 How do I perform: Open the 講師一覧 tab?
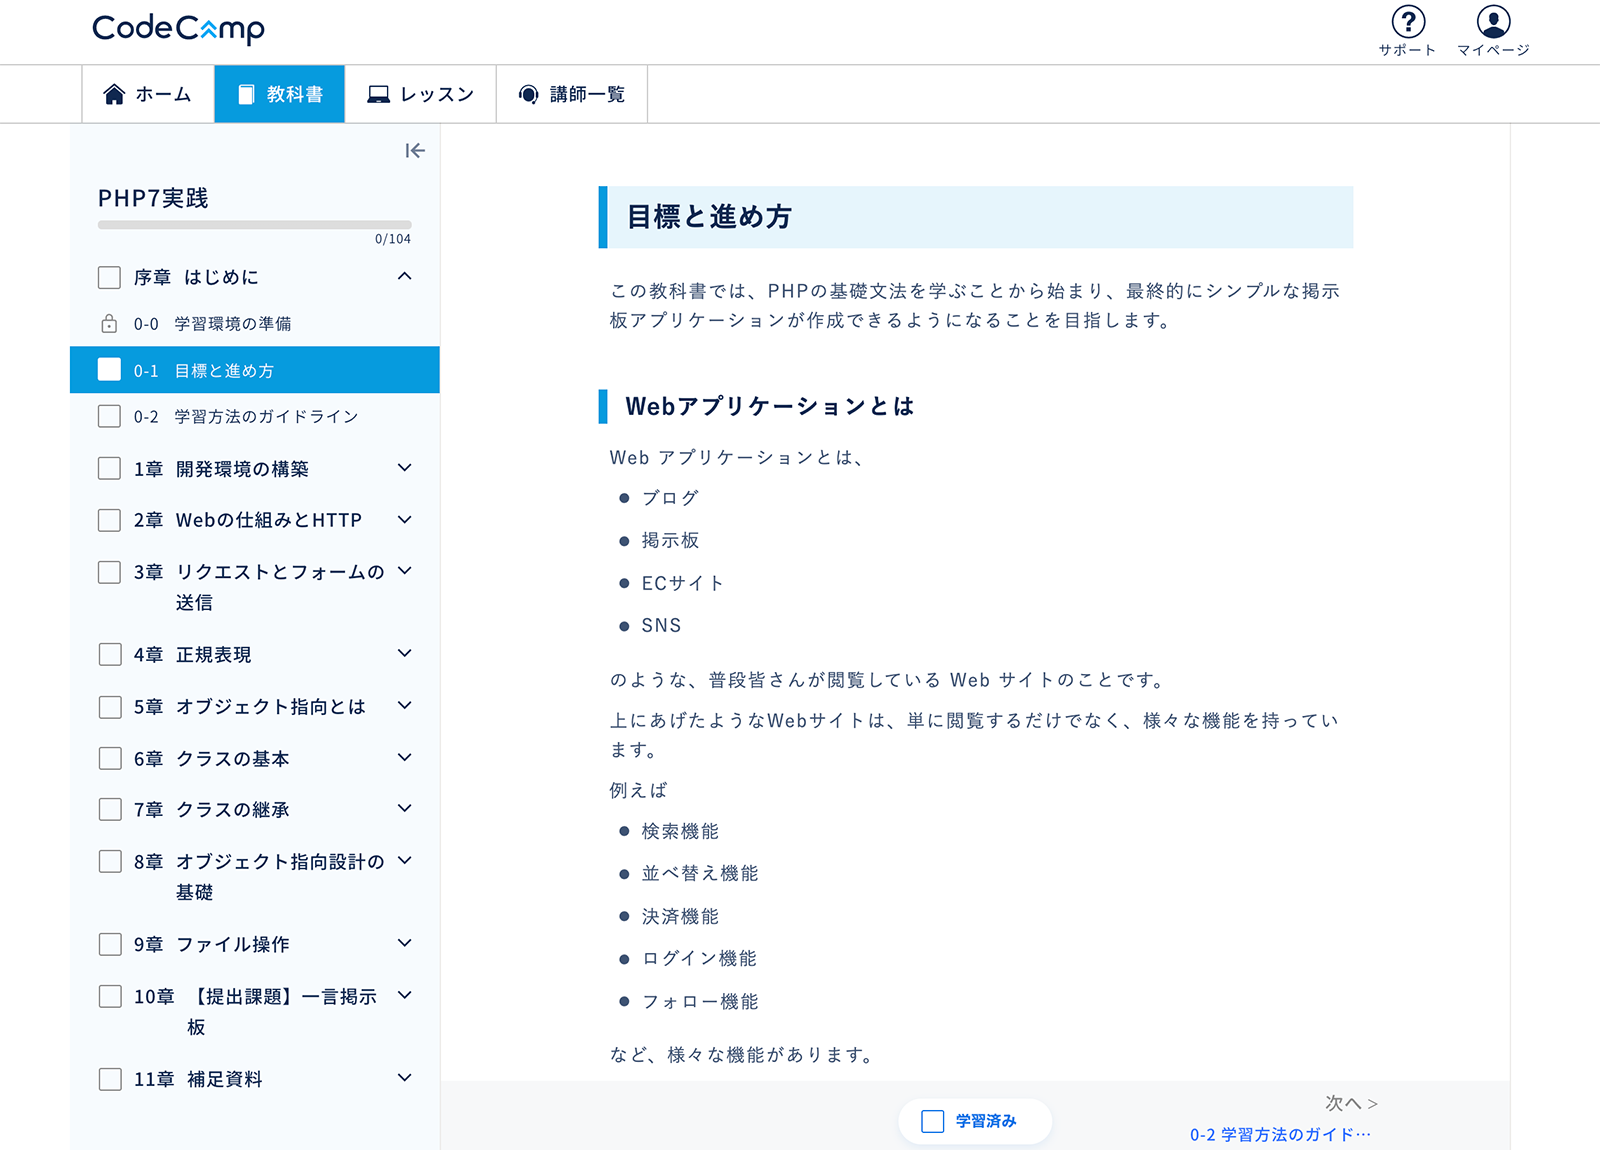(572, 94)
